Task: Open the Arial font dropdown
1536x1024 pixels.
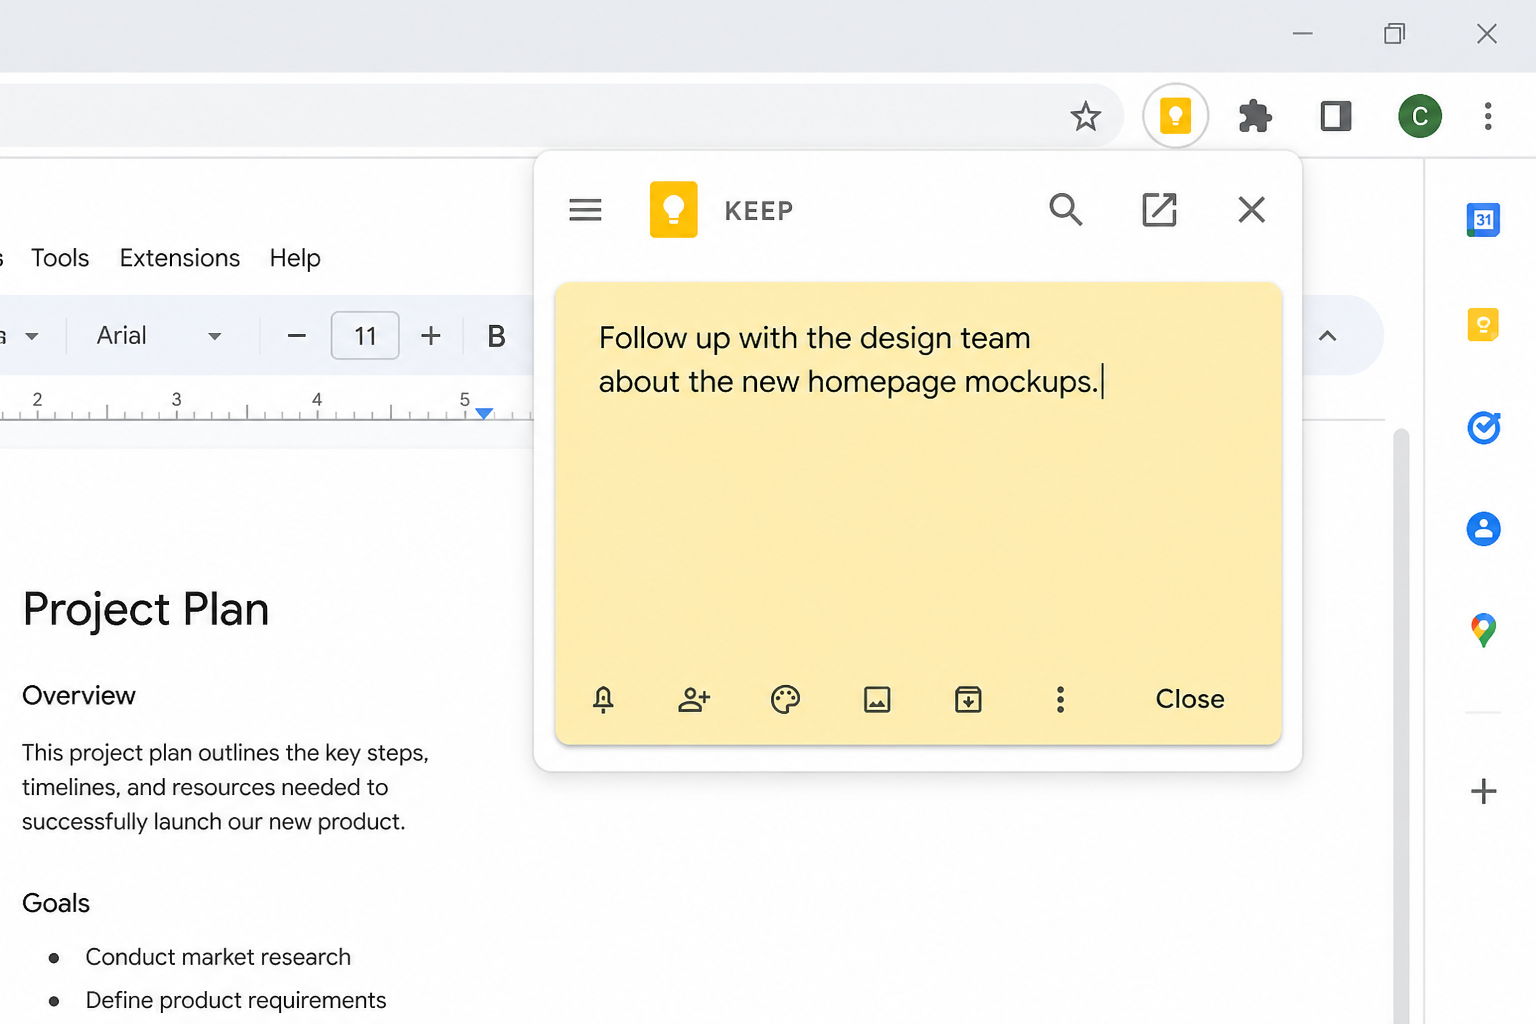Action: coord(159,336)
